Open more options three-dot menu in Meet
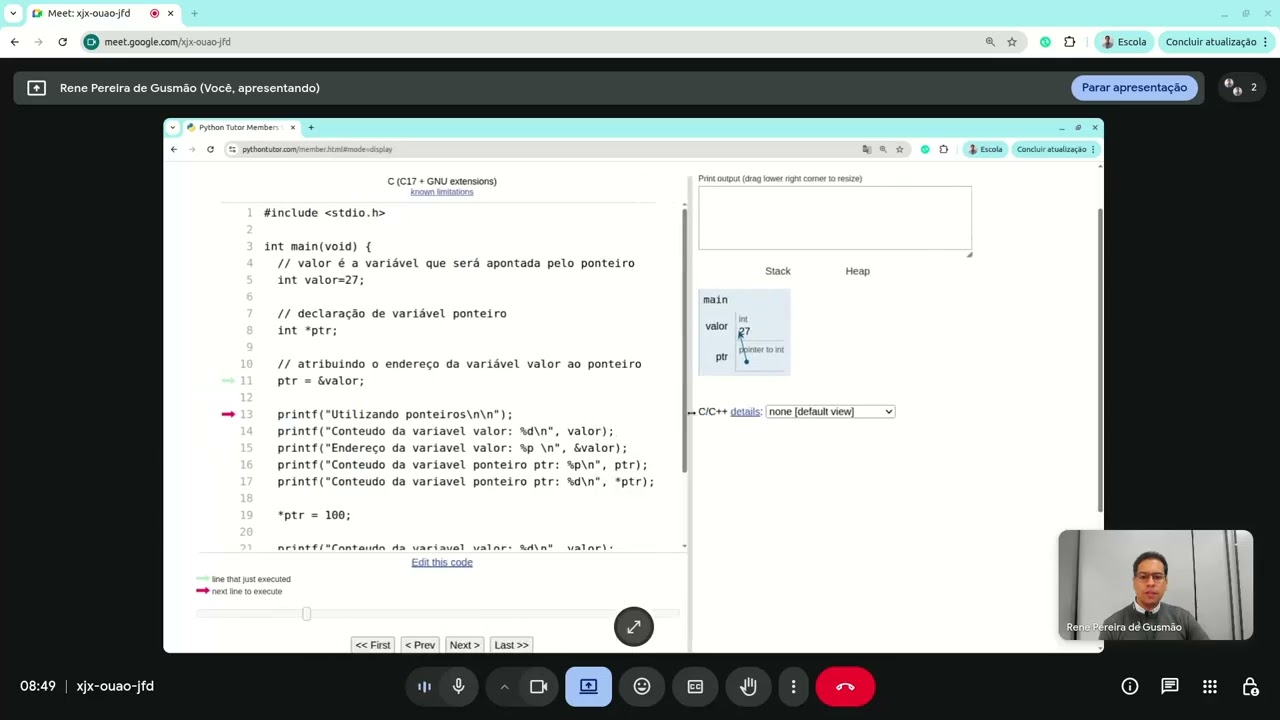 coord(793,686)
